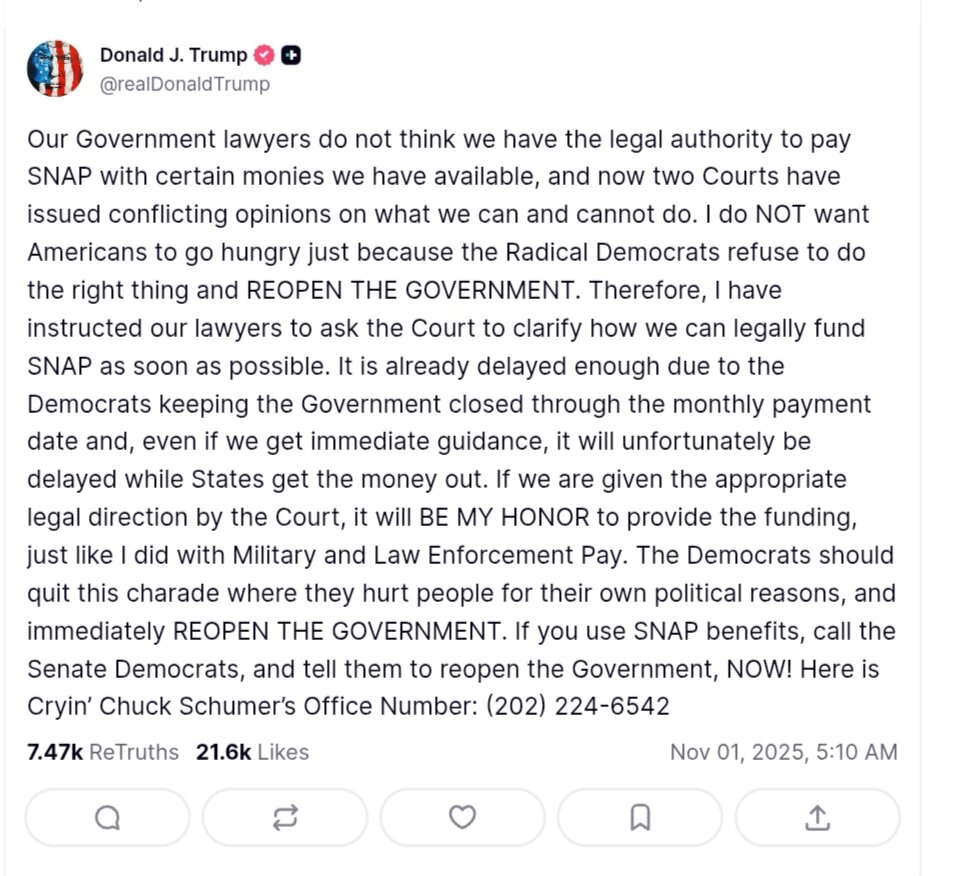
Task: View the 7.47k ReTruths list
Action: click(x=103, y=752)
